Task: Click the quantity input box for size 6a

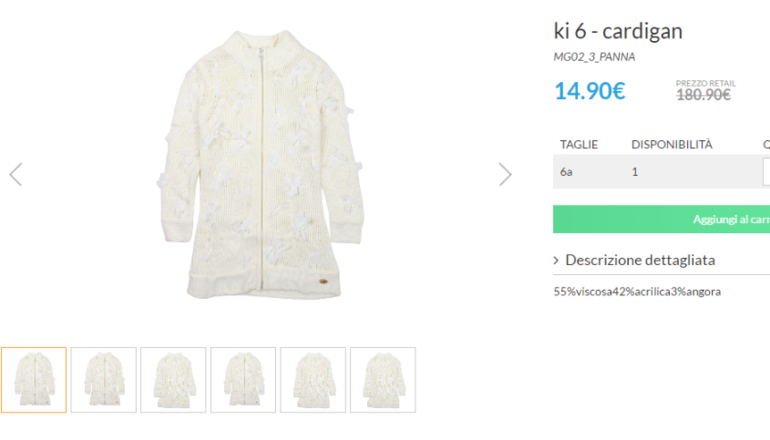Action: pyautogui.click(x=765, y=172)
